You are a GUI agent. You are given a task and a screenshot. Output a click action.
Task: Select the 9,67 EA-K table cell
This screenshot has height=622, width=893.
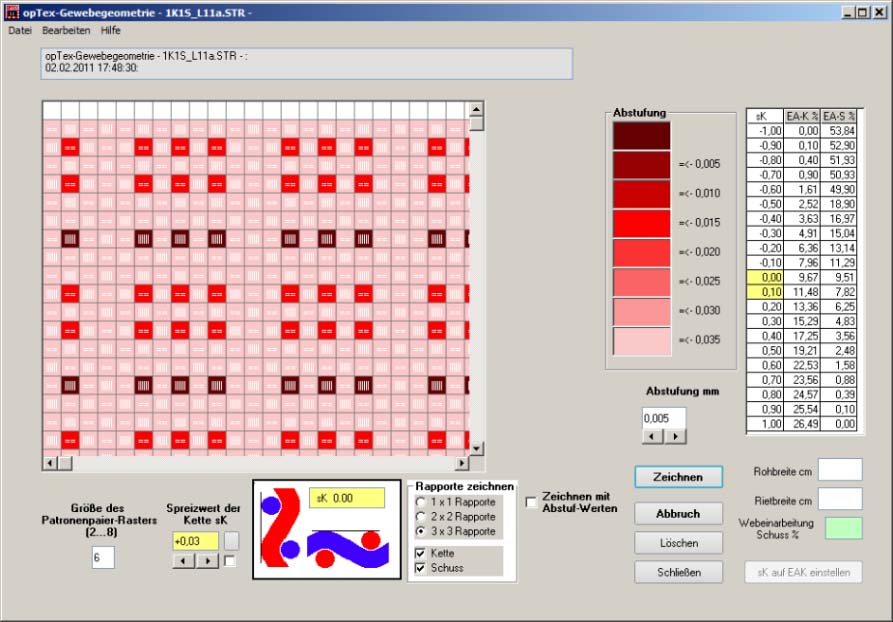pyautogui.click(x=802, y=277)
